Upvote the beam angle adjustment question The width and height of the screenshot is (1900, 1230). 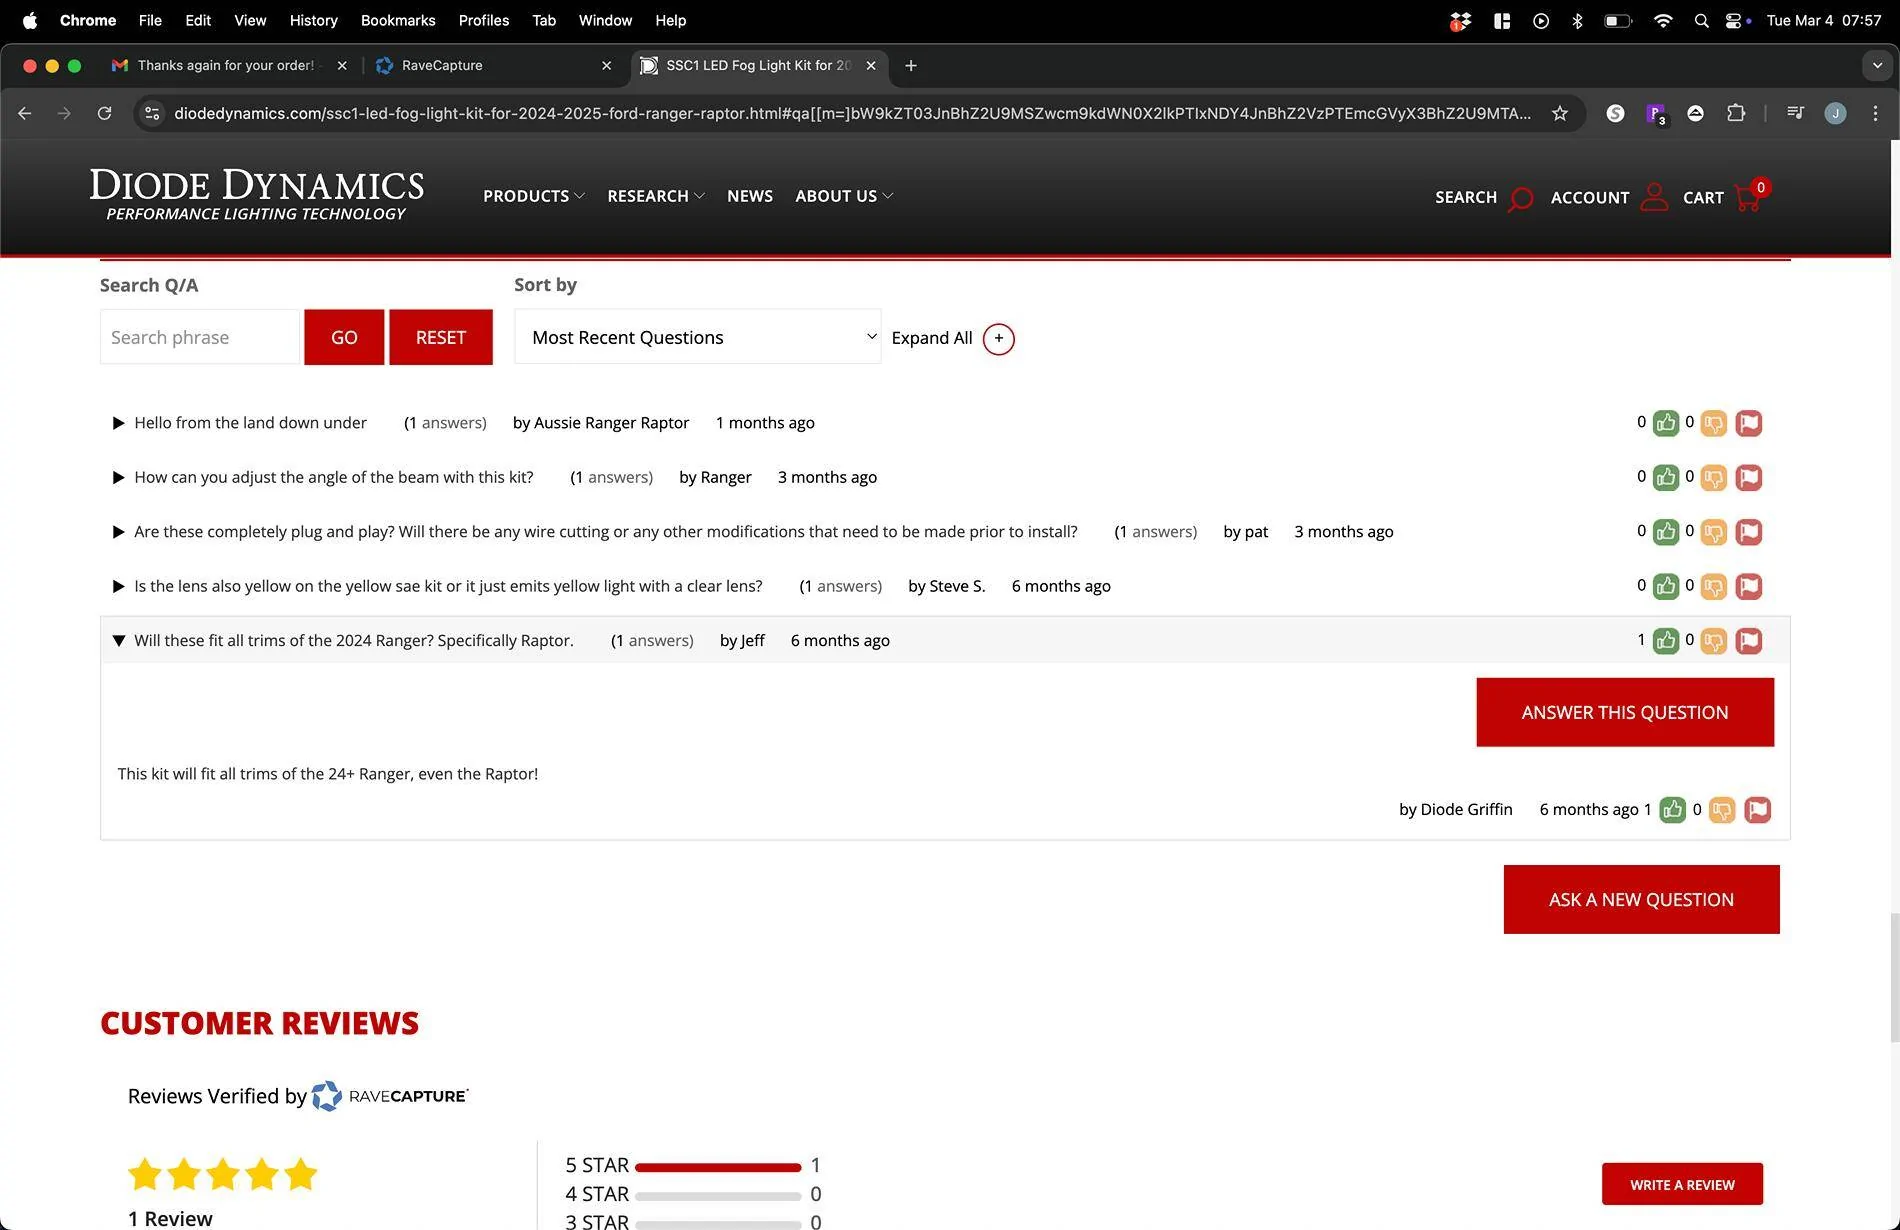pyautogui.click(x=1665, y=478)
